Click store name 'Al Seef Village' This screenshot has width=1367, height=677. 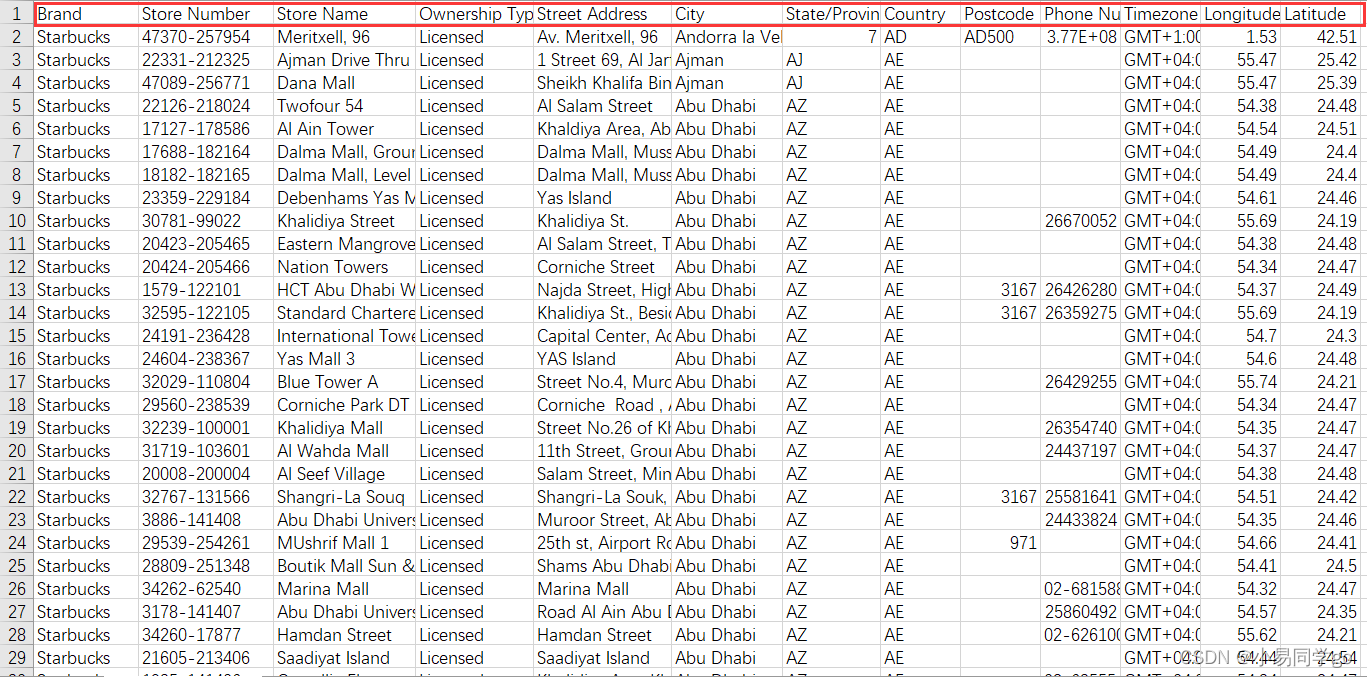click(x=345, y=474)
